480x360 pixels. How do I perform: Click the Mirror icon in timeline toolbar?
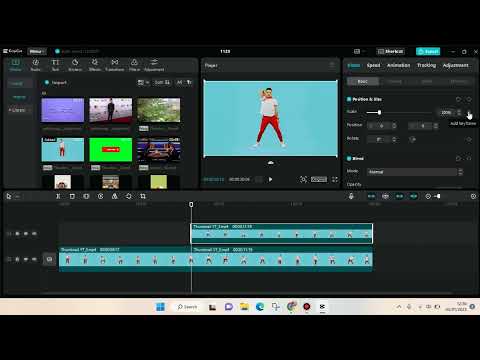point(115,196)
